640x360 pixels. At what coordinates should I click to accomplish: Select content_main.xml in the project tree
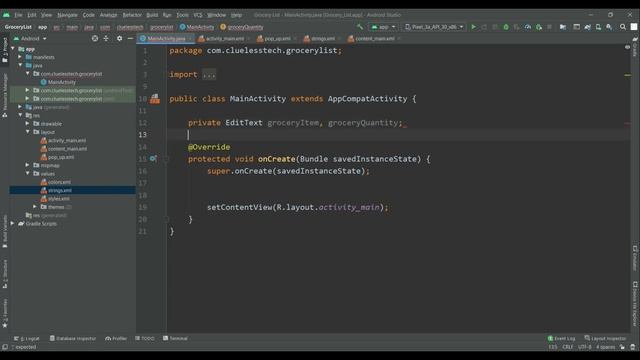point(67,149)
